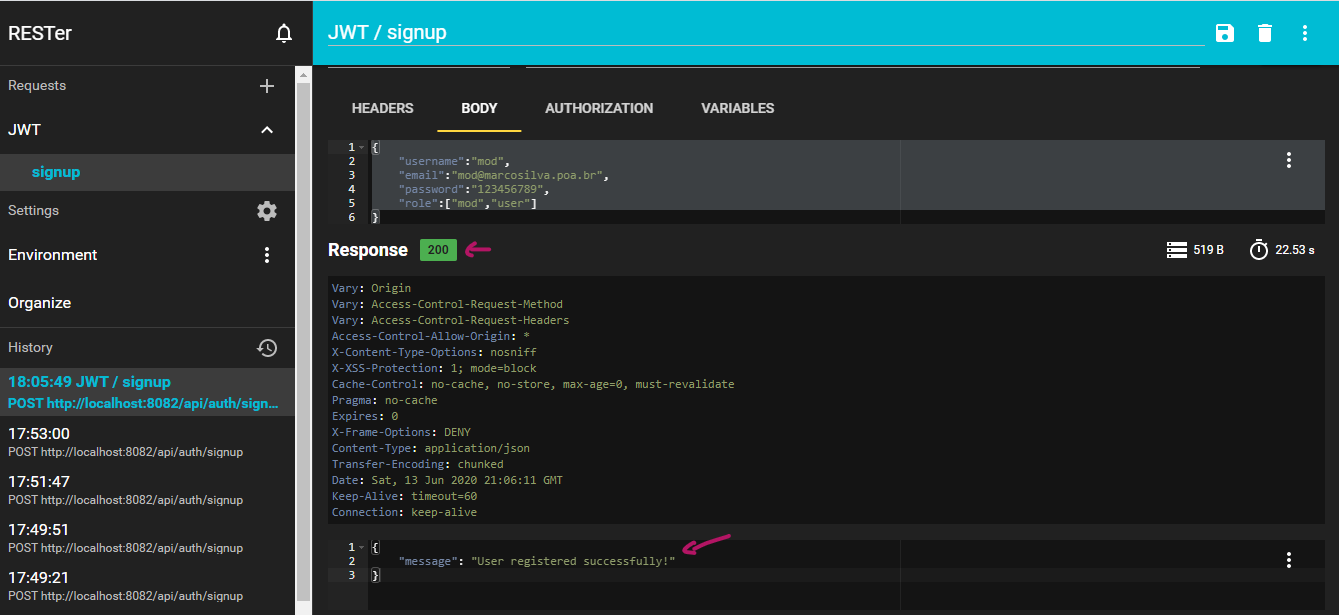Click the response size icon beside 519 B
The height and width of the screenshot is (615, 1339).
(x=1176, y=249)
